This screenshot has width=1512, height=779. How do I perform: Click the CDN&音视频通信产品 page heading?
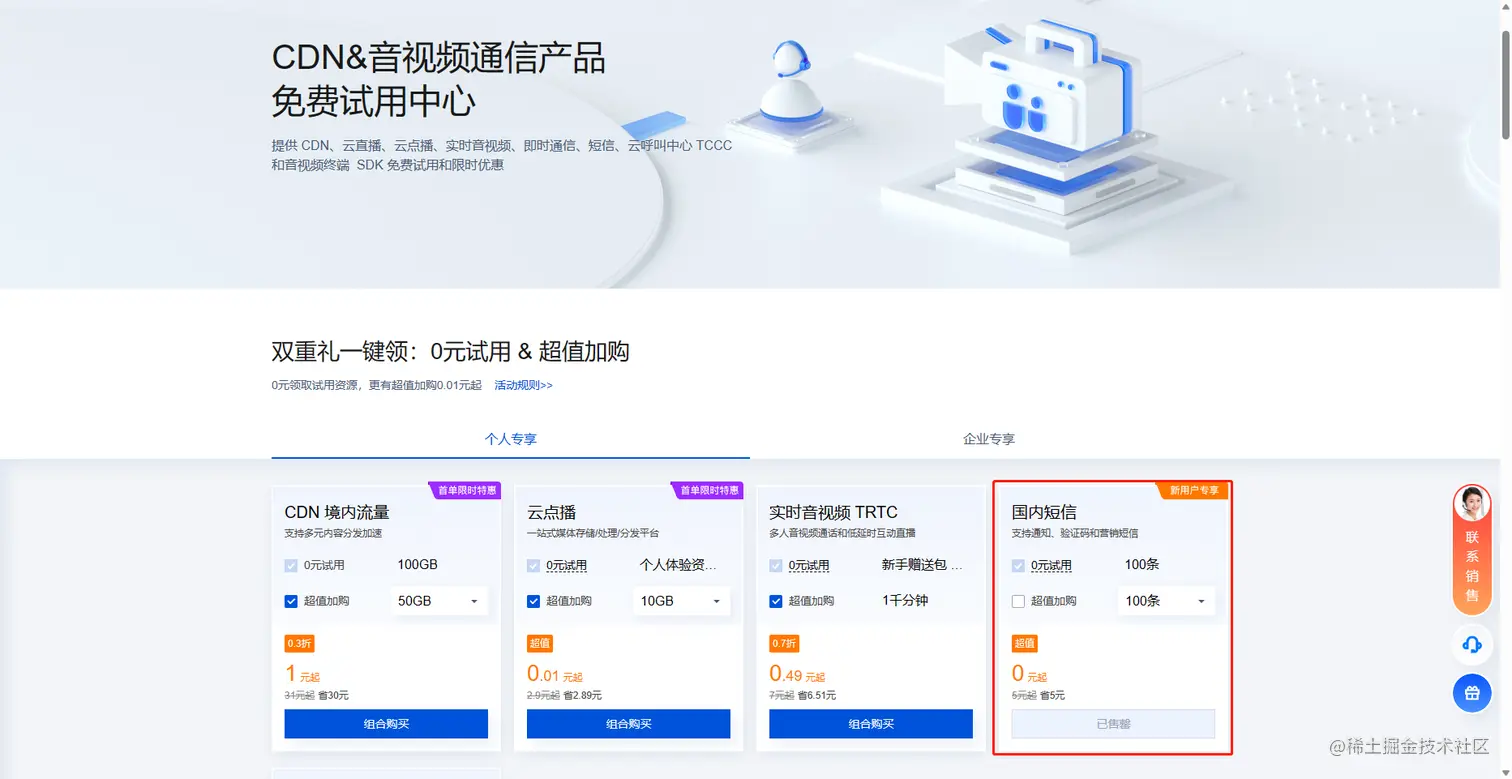[x=438, y=58]
